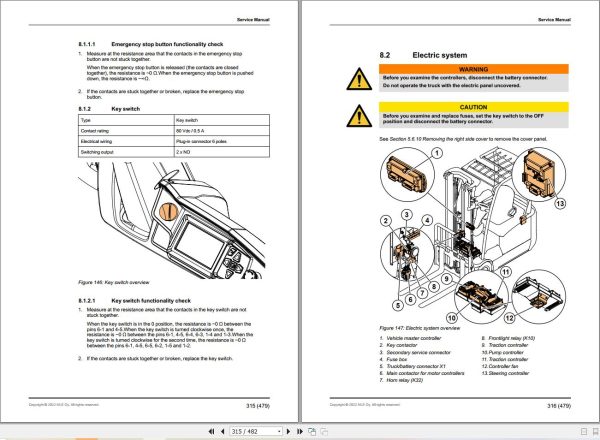
Task: Click the 'Steering controller' legend entry
Action: 505,373
